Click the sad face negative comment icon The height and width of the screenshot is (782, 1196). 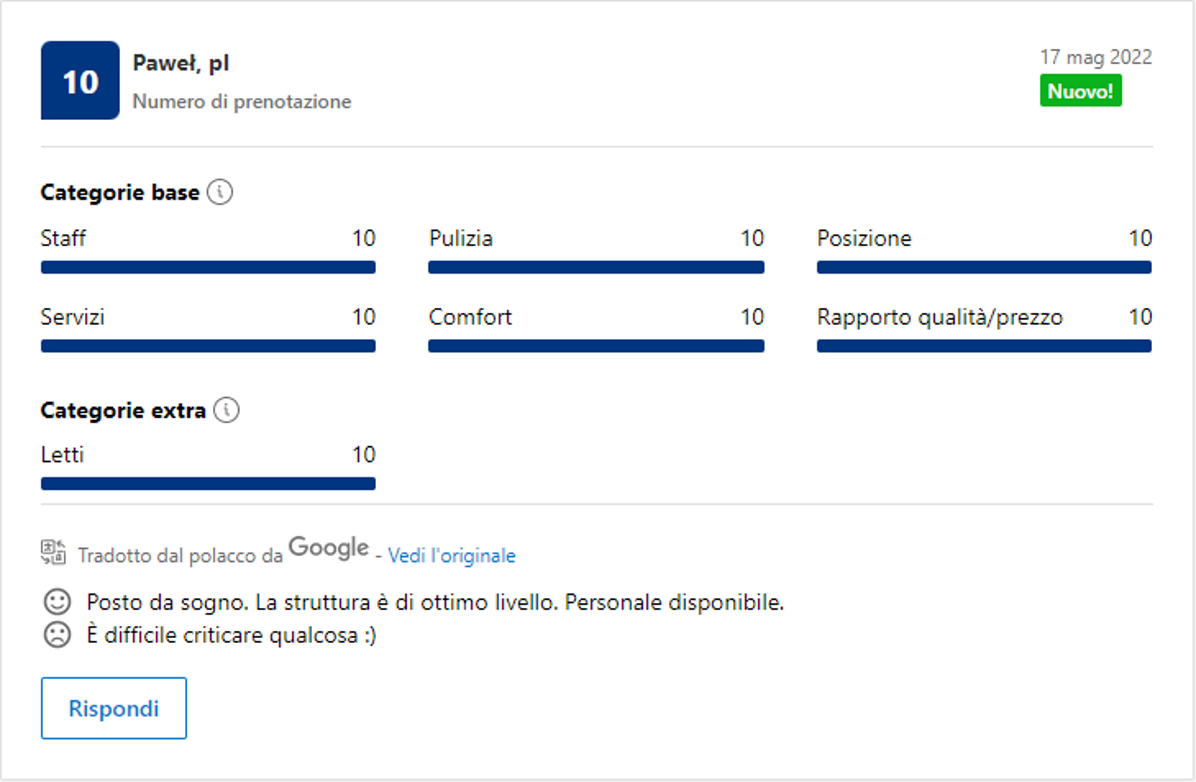pyautogui.click(x=58, y=634)
